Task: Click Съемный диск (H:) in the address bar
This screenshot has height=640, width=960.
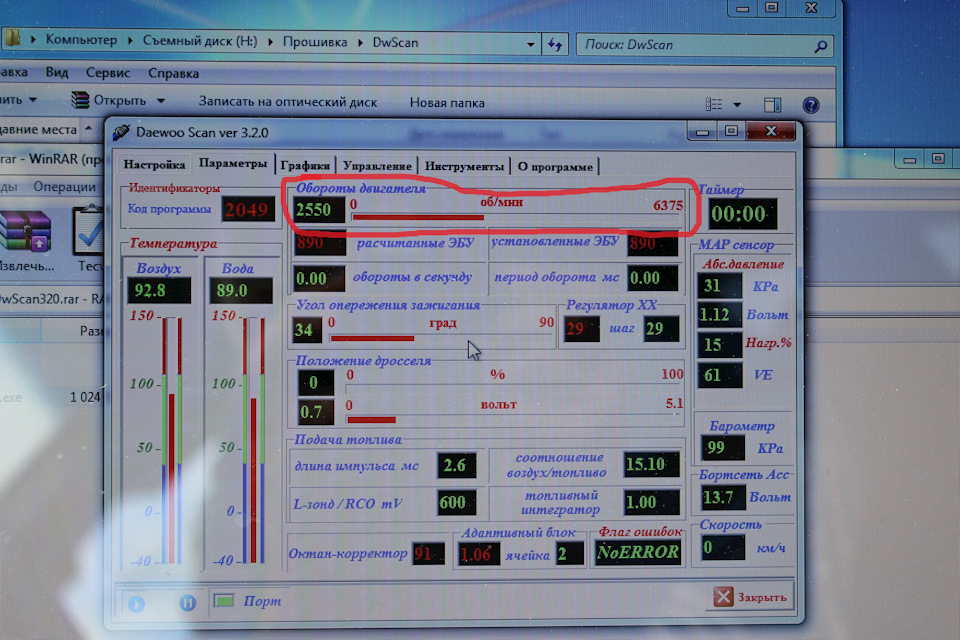Action: point(200,41)
